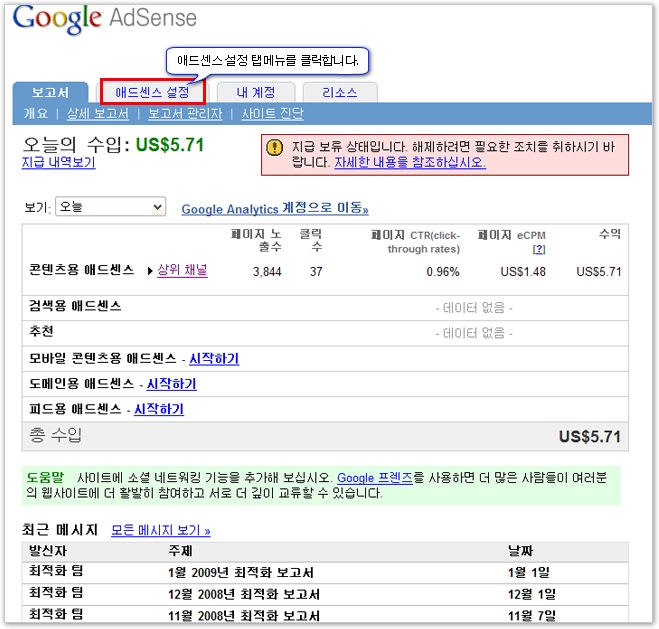659x629 pixels.
Task: Click the page CTR value 0.96%
Action: (443, 272)
